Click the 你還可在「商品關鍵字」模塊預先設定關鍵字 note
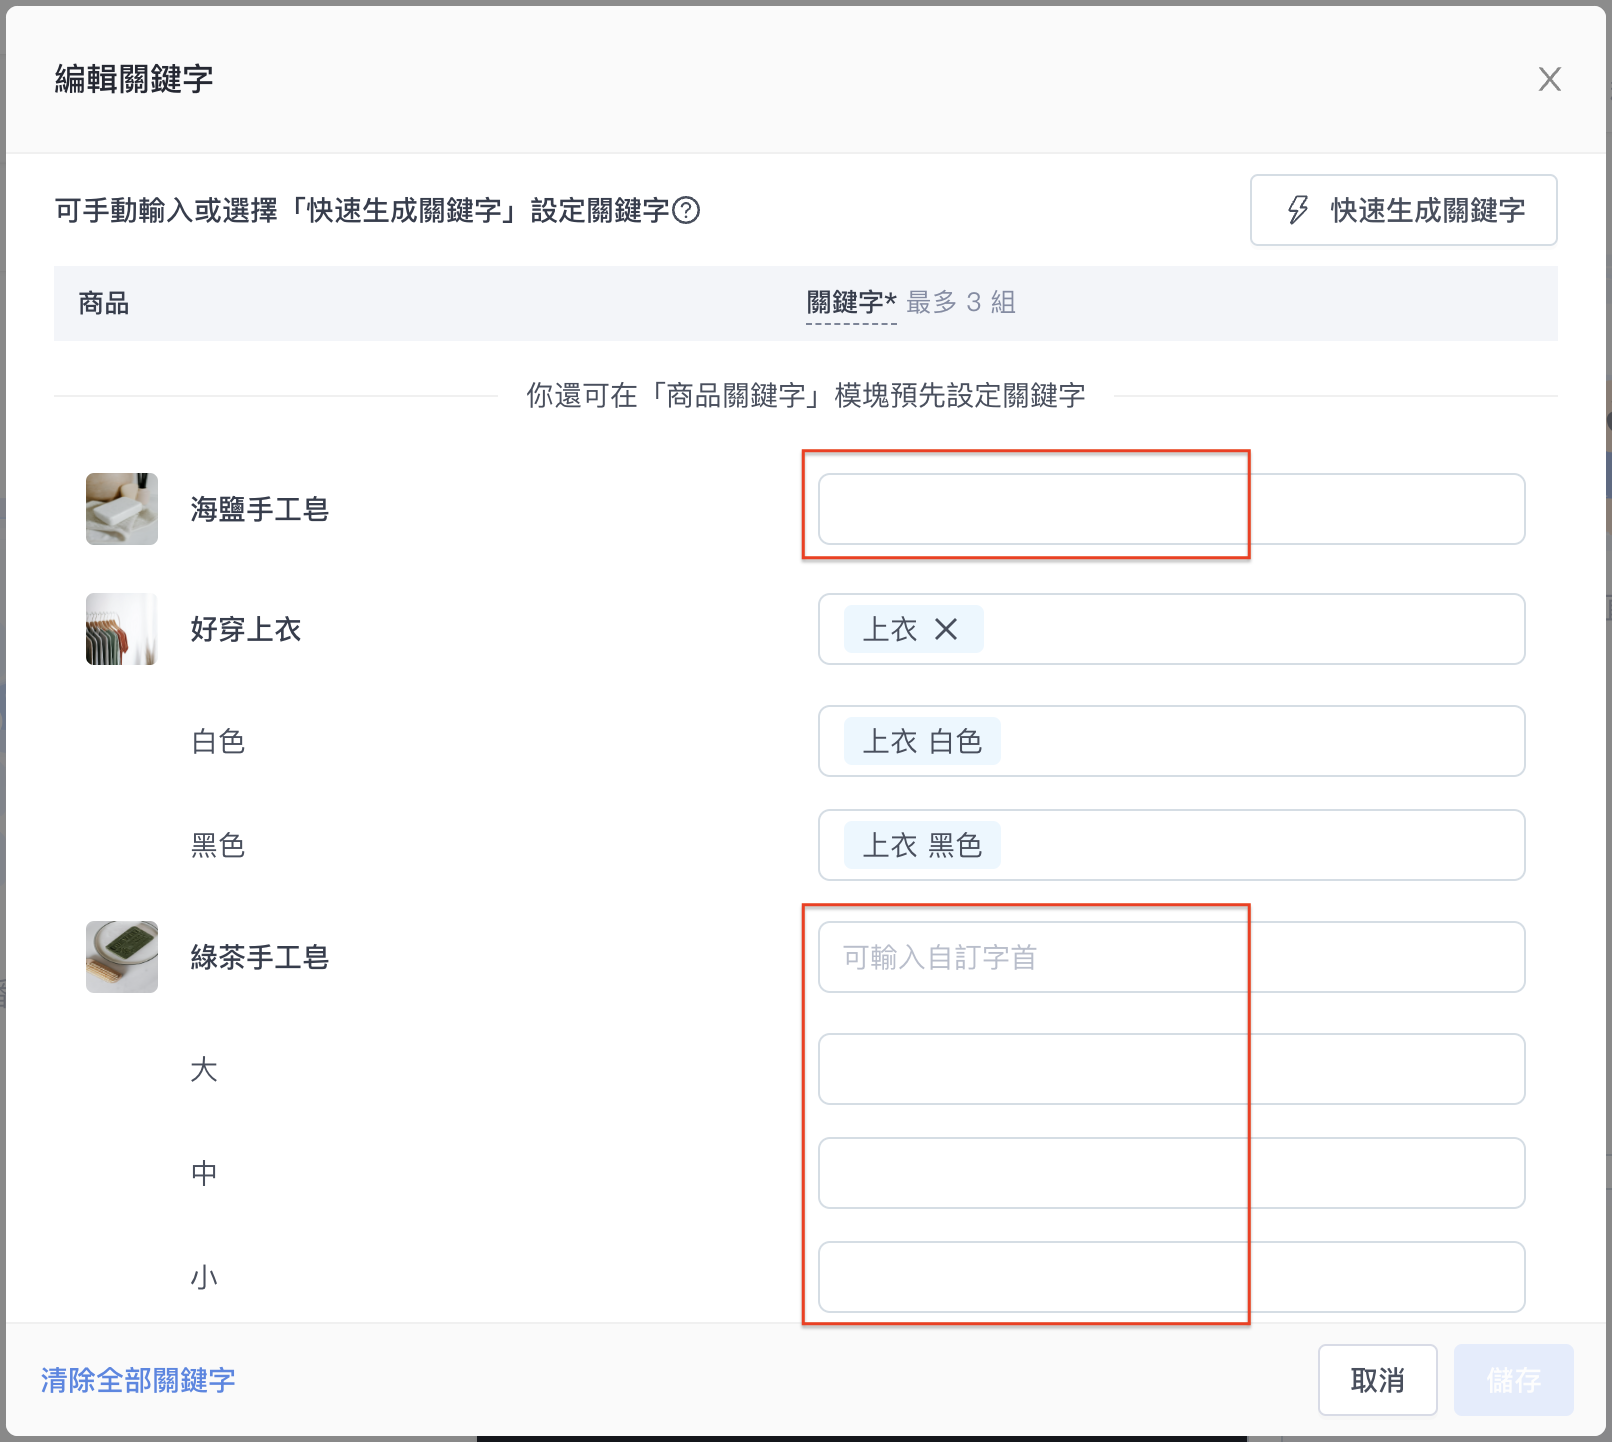This screenshot has height=1442, width=1612. click(806, 395)
